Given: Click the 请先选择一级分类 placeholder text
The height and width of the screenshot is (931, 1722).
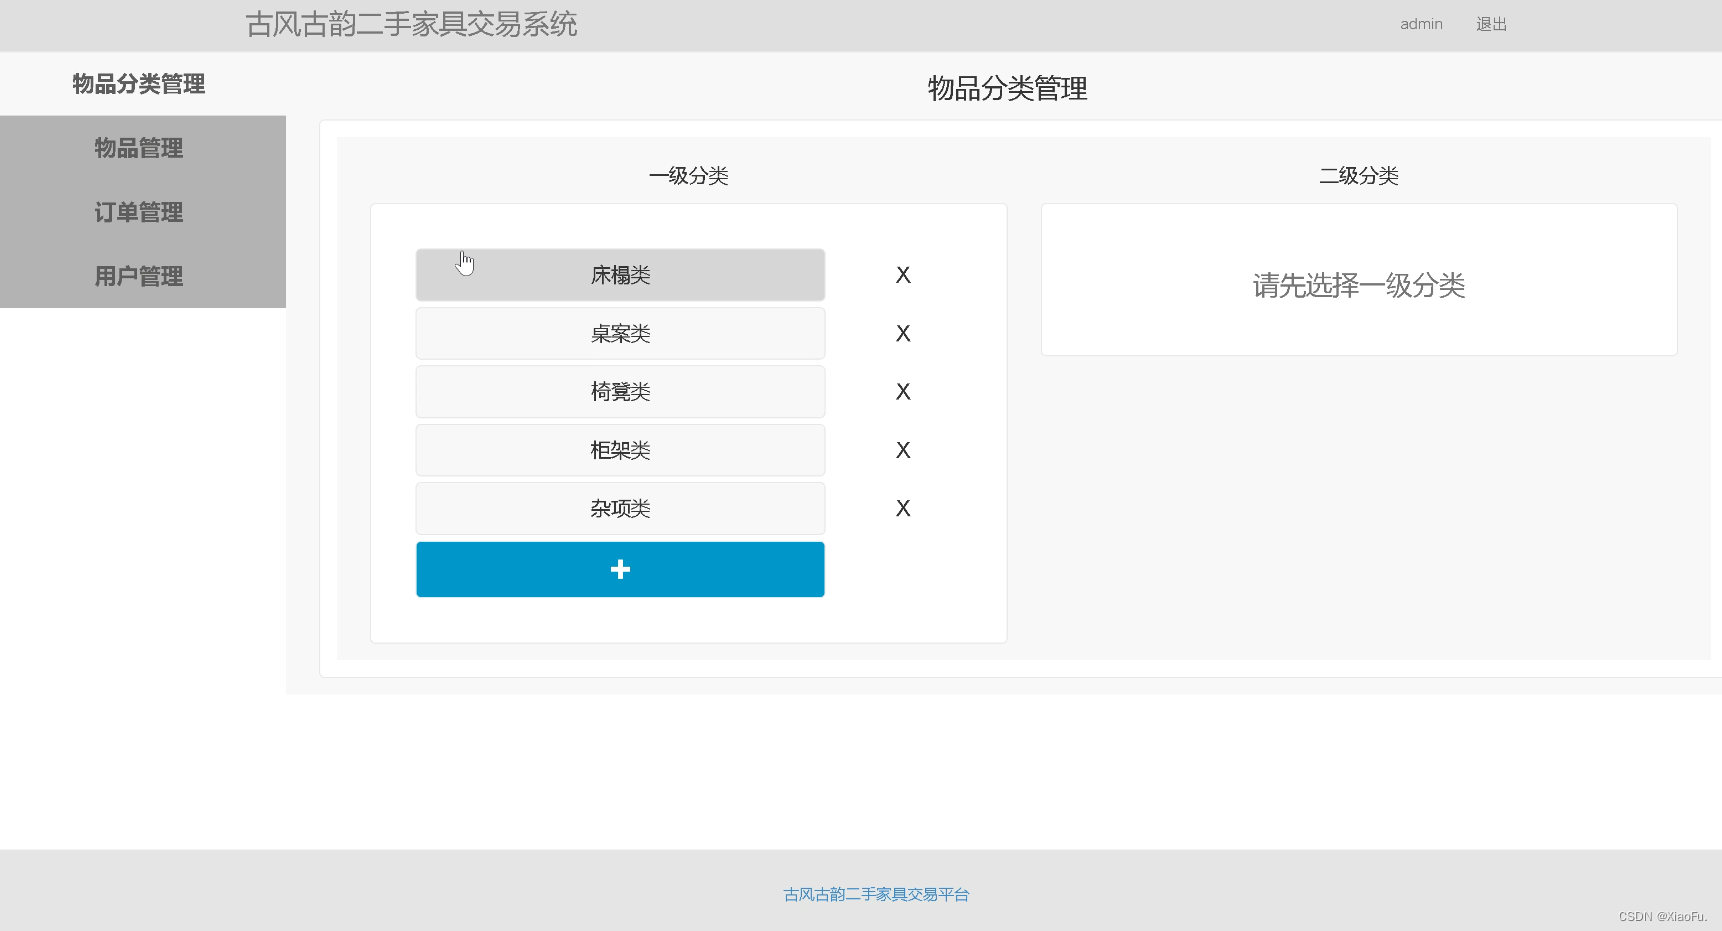Looking at the screenshot, I should coord(1359,285).
